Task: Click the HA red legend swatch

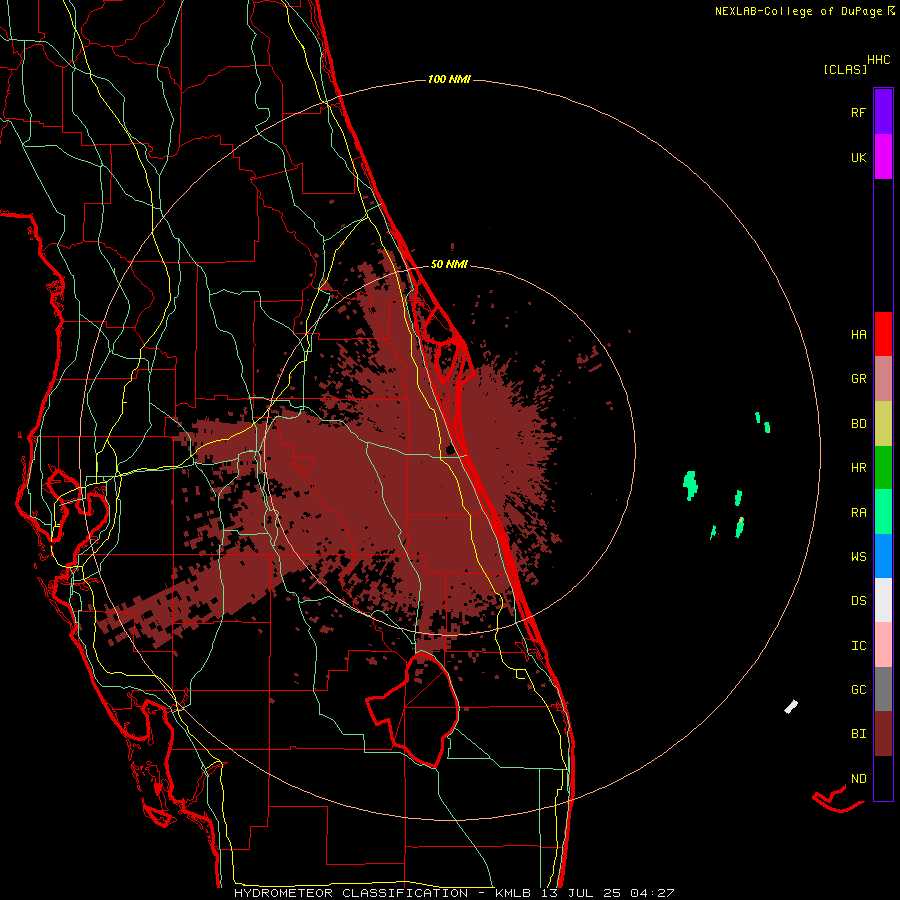Action: point(883,334)
